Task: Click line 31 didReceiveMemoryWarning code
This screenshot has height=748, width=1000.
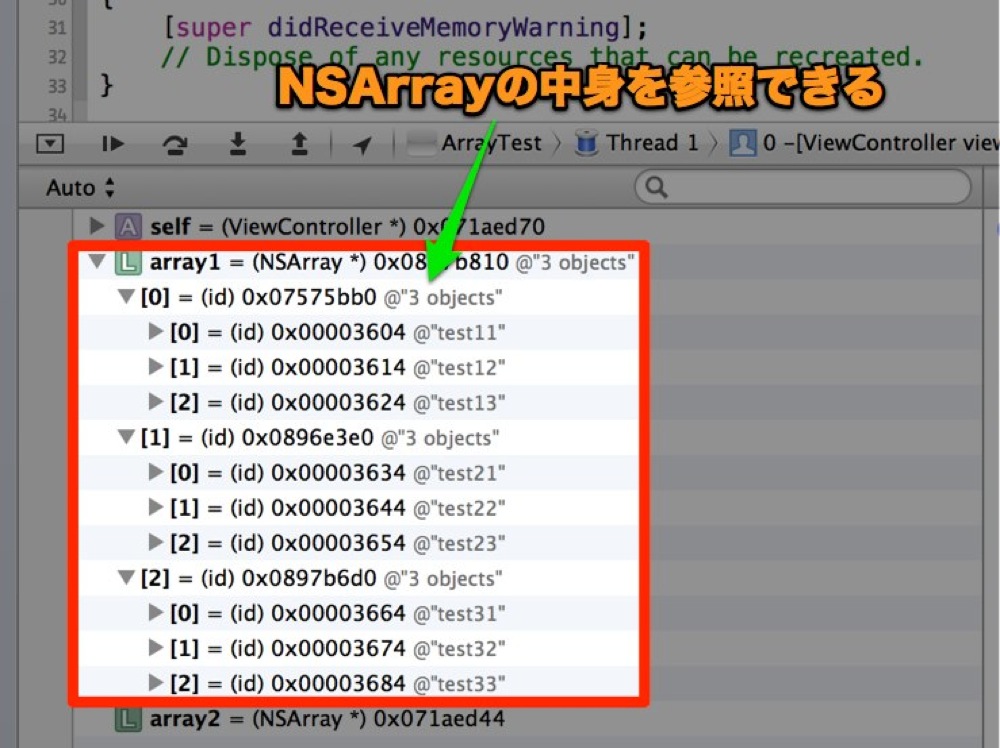Action: (406, 27)
